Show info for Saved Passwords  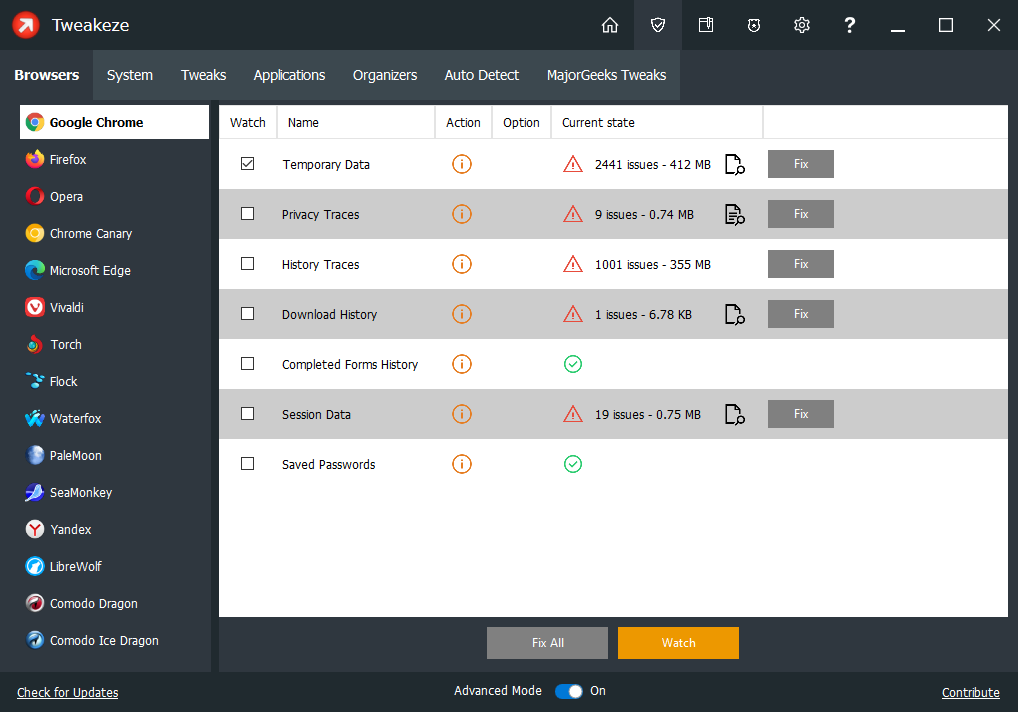pyautogui.click(x=462, y=464)
